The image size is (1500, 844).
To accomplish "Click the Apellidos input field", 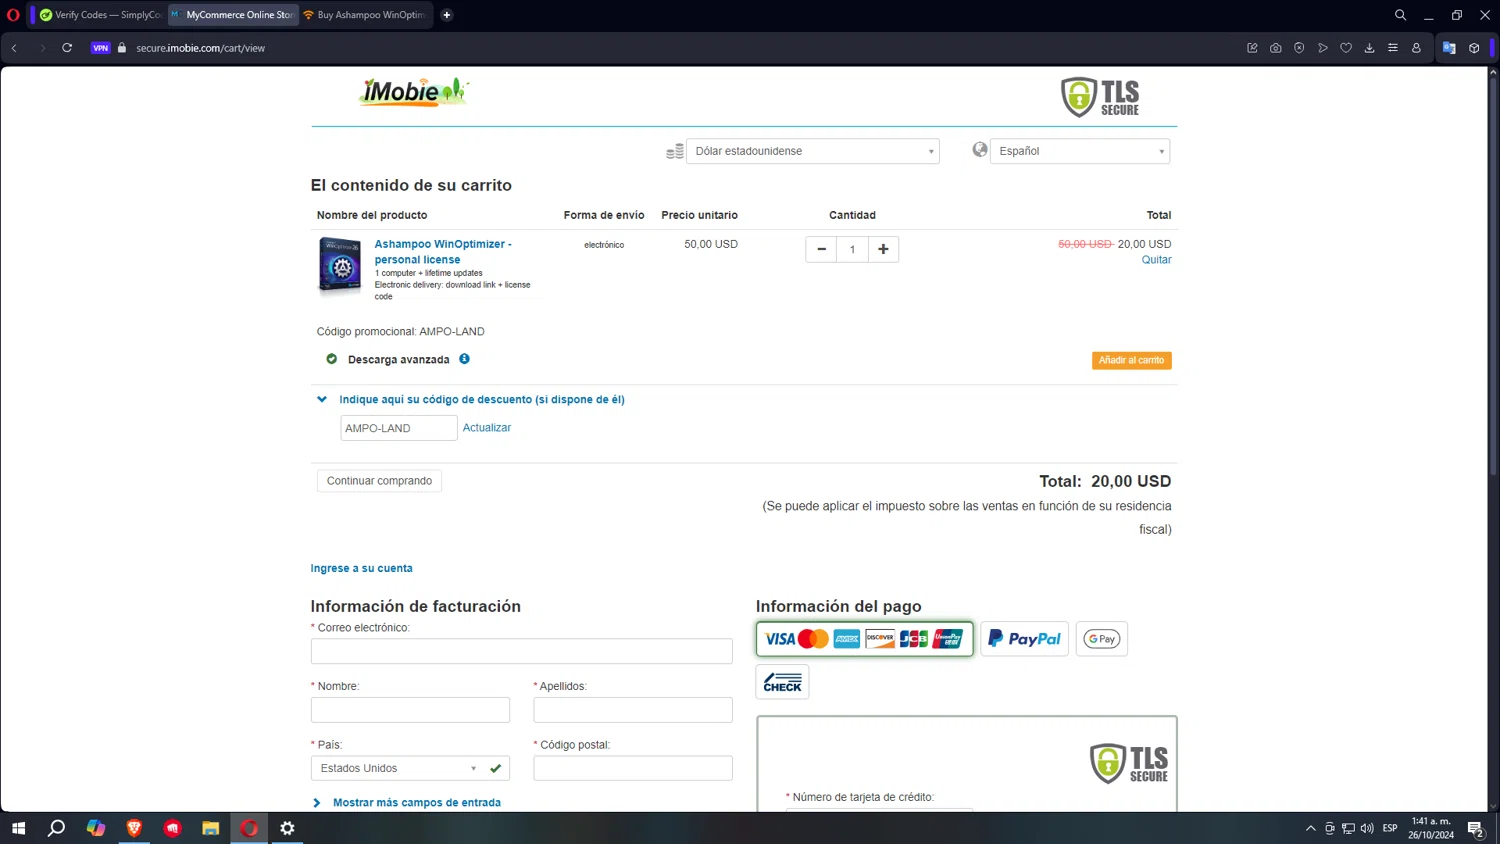I will pyautogui.click(x=633, y=710).
